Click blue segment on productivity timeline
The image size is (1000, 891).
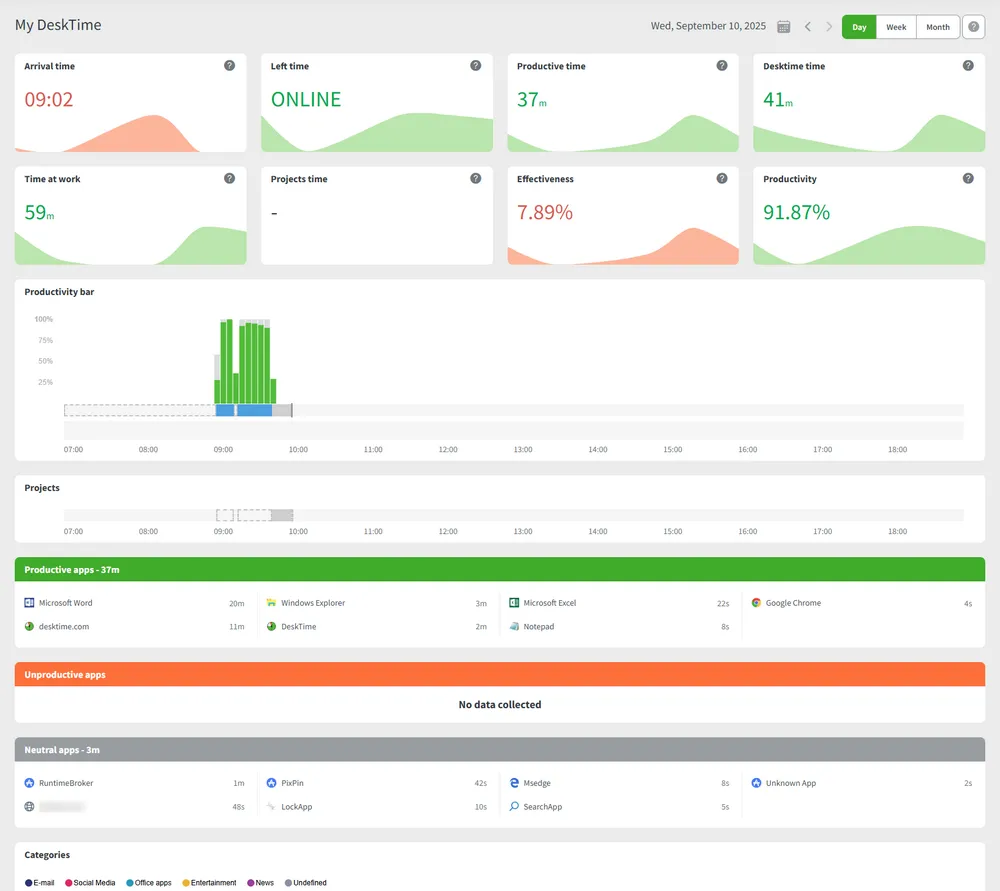[x=254, y=410]
